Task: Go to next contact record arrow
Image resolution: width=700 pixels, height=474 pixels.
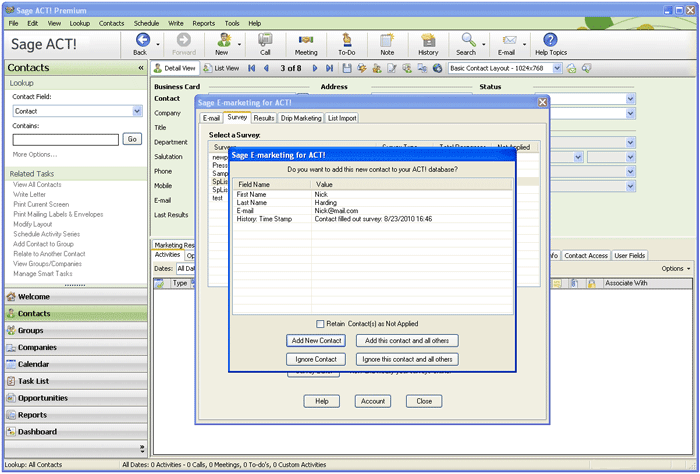Action: (x=315, y=68)
